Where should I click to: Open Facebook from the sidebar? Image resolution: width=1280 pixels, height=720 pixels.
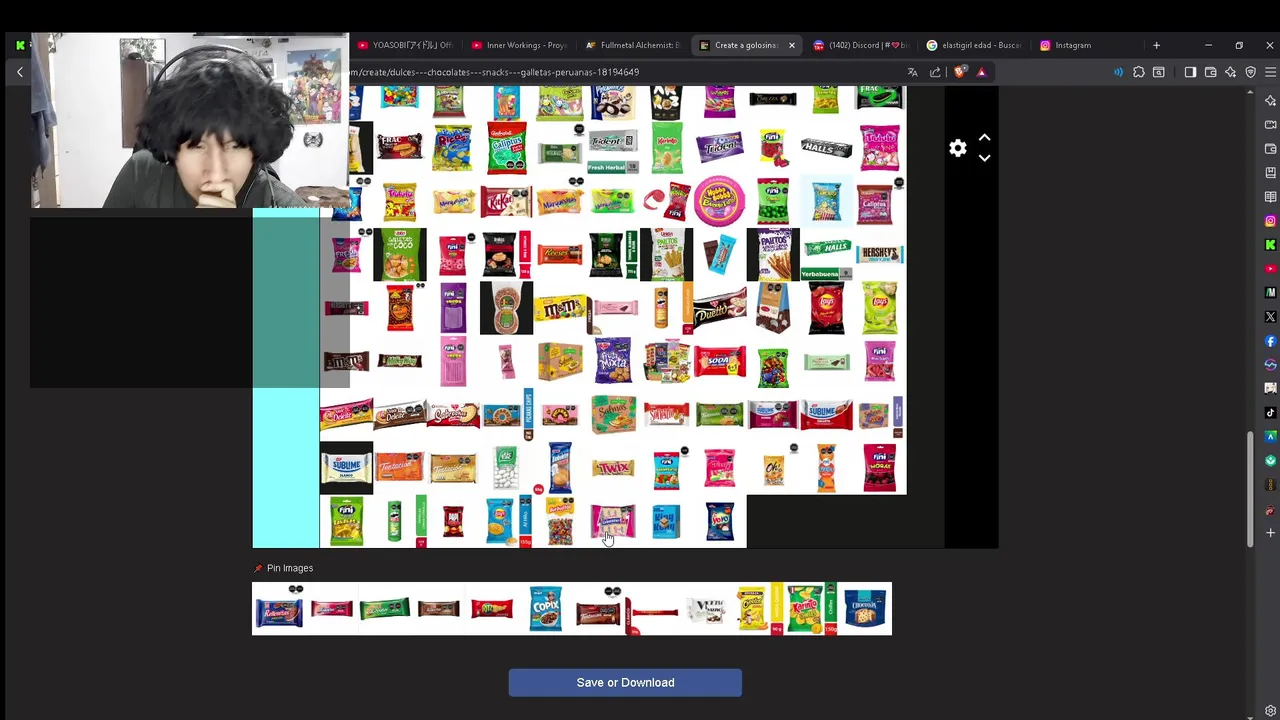click(x=1270, y=341)
